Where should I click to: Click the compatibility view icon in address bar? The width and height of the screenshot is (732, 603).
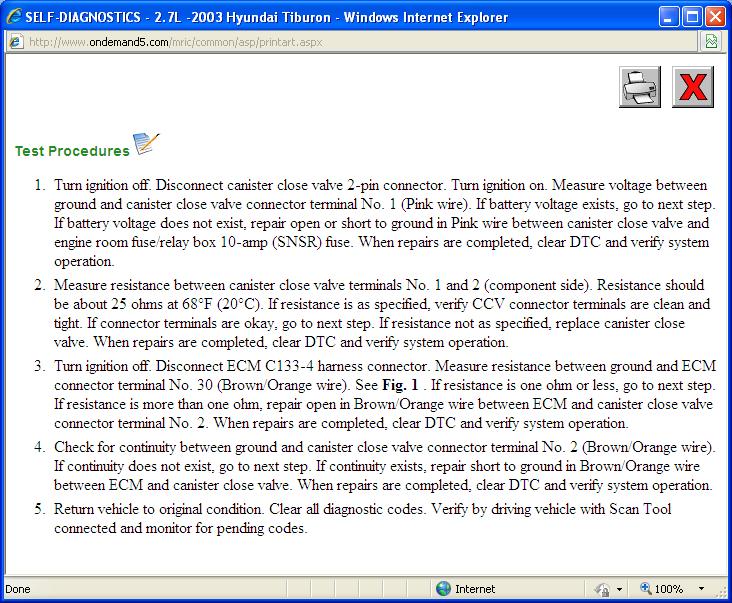tap(711, 42)
